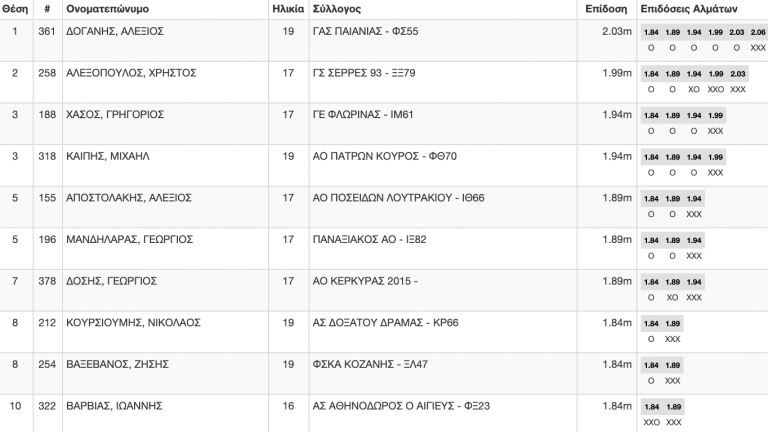The width and height of the screenshot is (768, 432).
Task: Click the Επιδόσεις Αλμάτων column header
Action: pos(689,9)
